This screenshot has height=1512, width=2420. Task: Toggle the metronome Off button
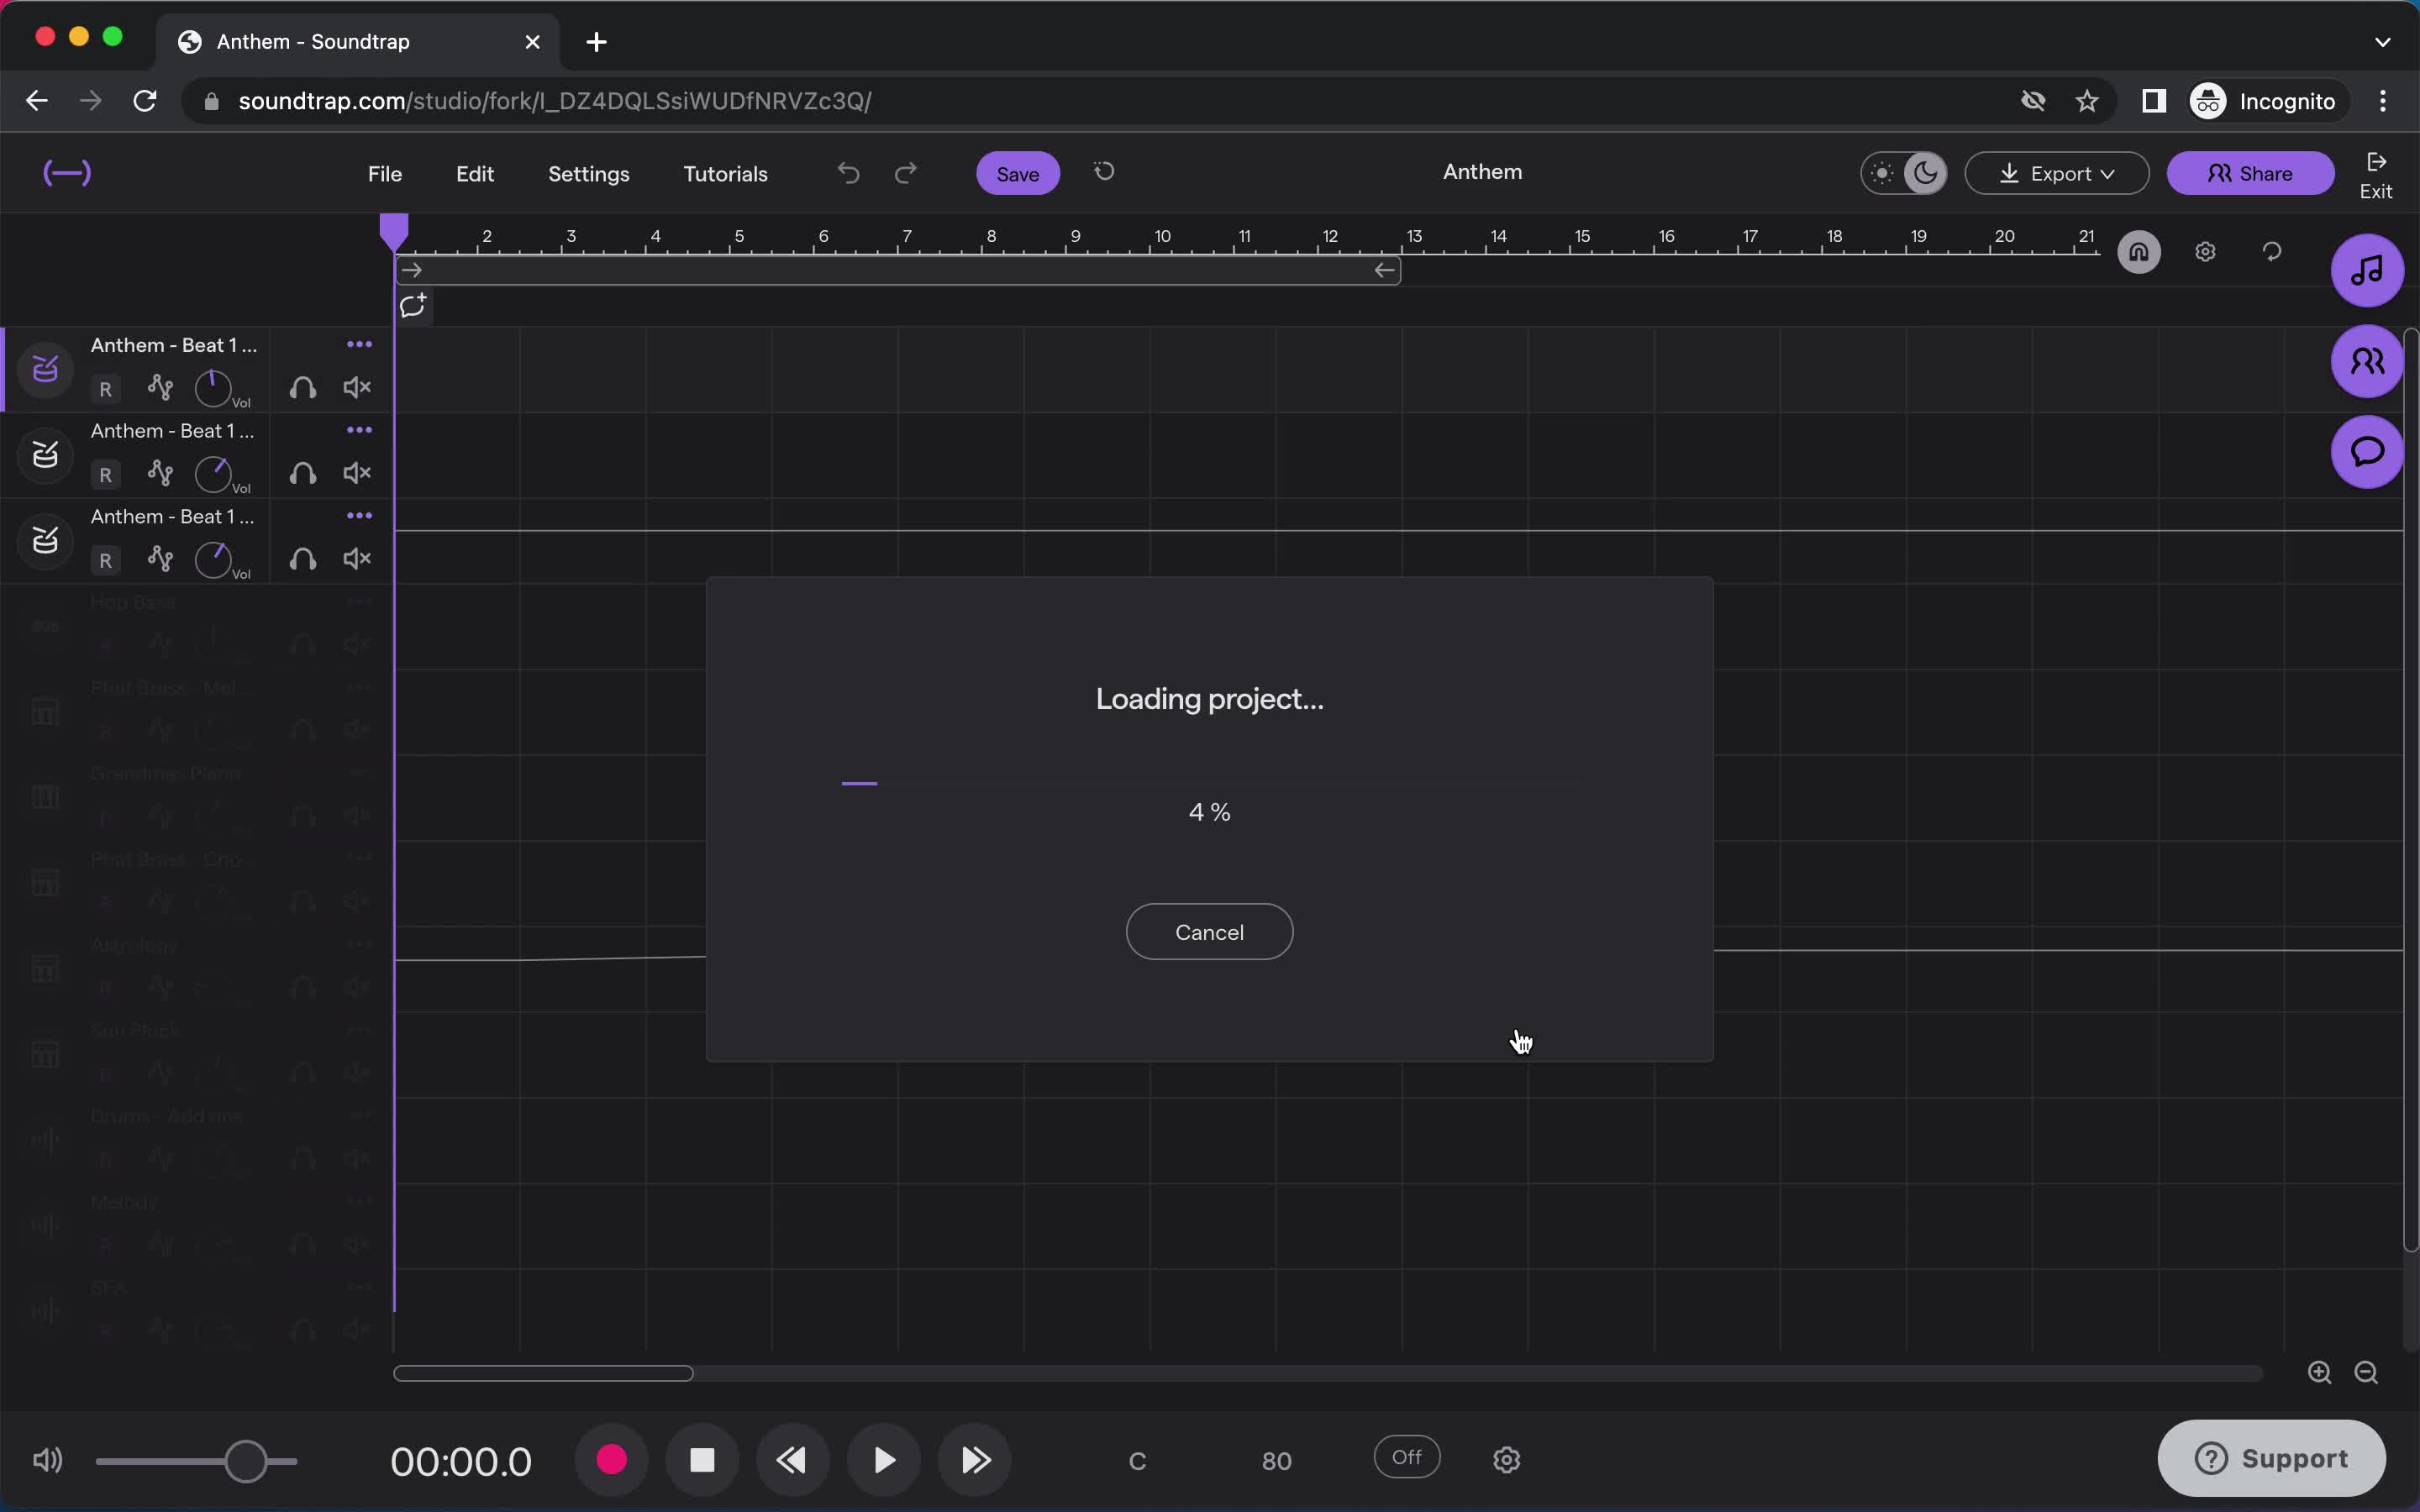tap(1407, 1457)
